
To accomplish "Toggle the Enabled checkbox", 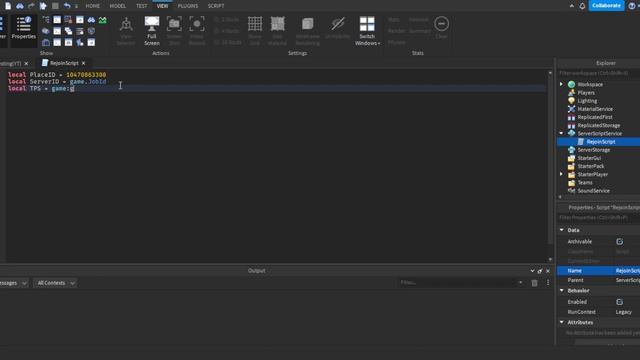I will pyautogui.click(x=620, y=302).
